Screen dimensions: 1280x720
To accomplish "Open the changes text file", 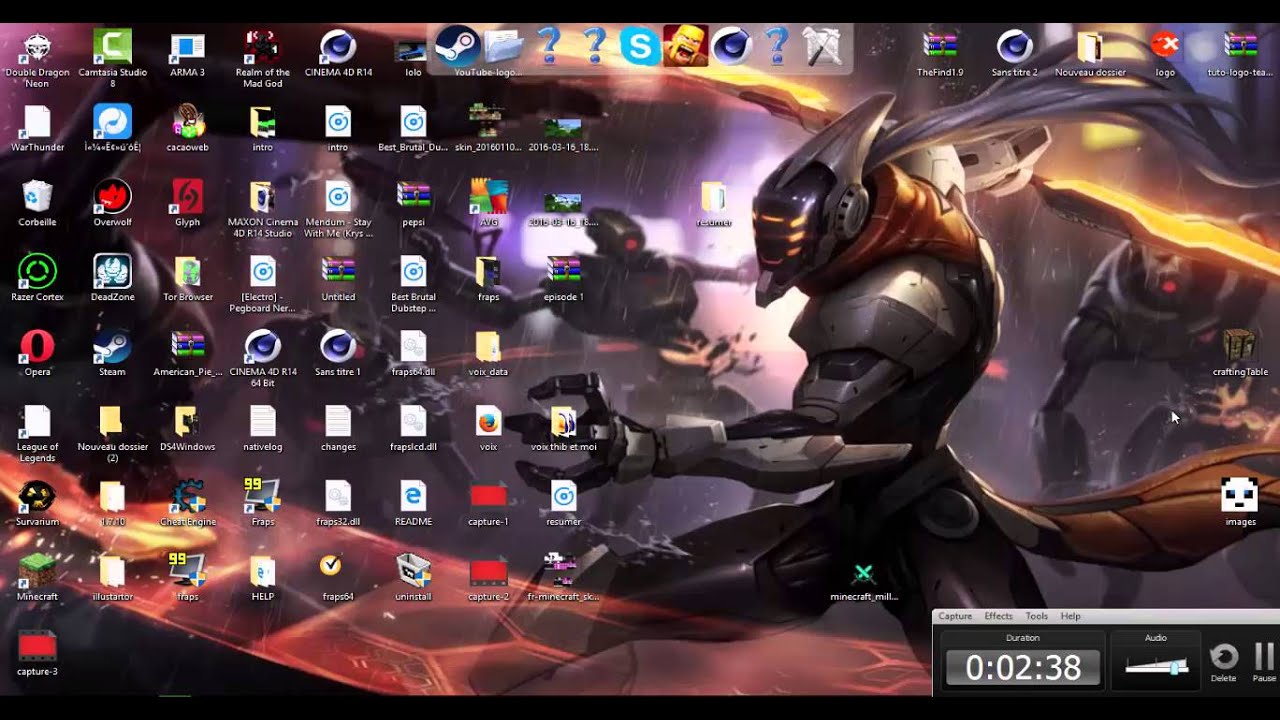I will coord(338,422).
